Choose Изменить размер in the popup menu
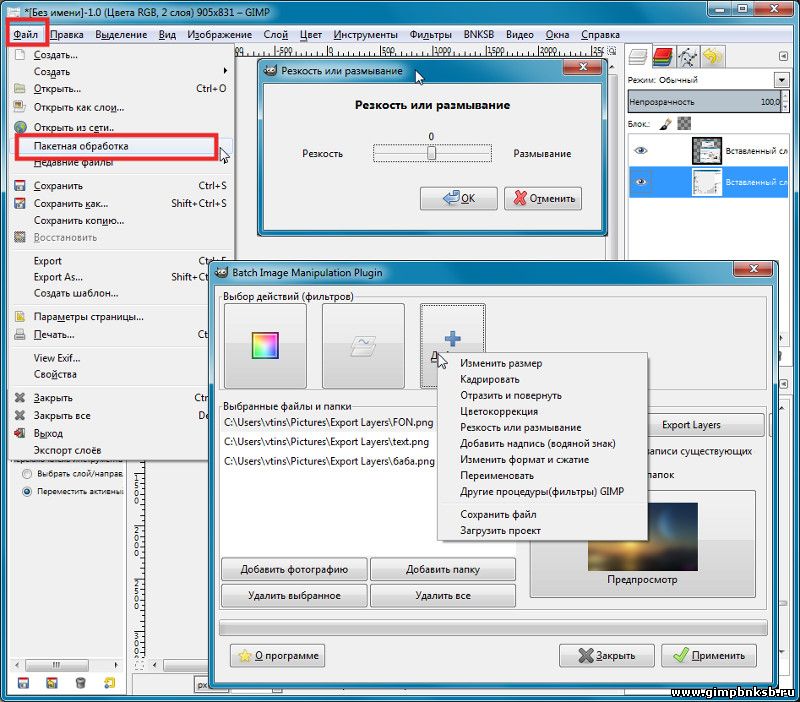The image size is (800, 702). (x=501, y=363)
